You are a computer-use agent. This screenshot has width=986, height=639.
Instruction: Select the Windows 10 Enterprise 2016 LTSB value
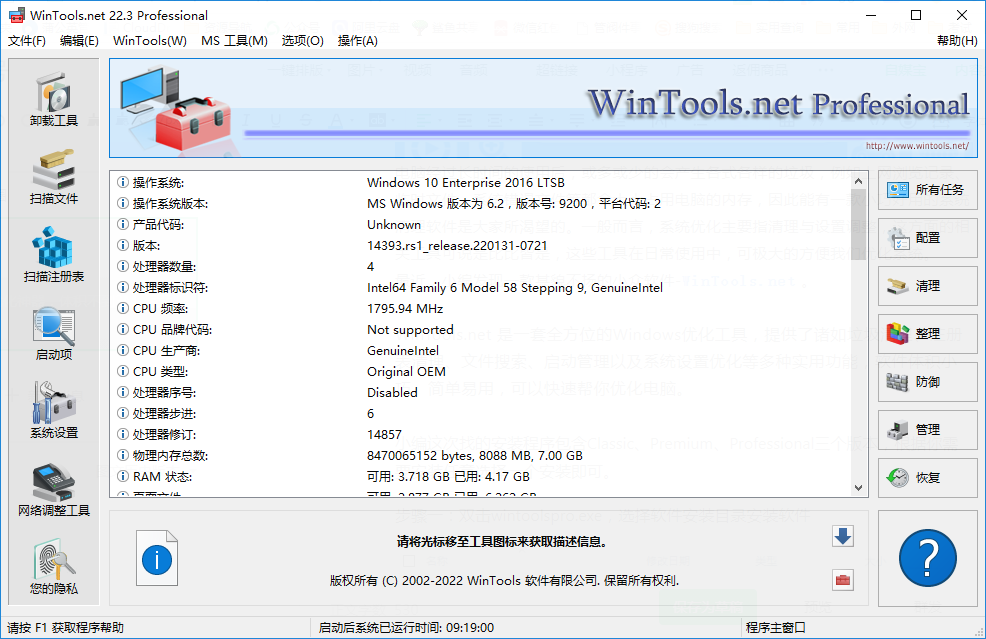coord(466,182)
